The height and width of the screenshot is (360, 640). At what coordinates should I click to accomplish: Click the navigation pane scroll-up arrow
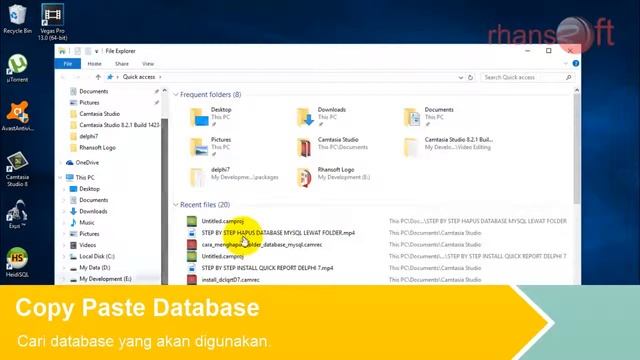pos(164,91)
